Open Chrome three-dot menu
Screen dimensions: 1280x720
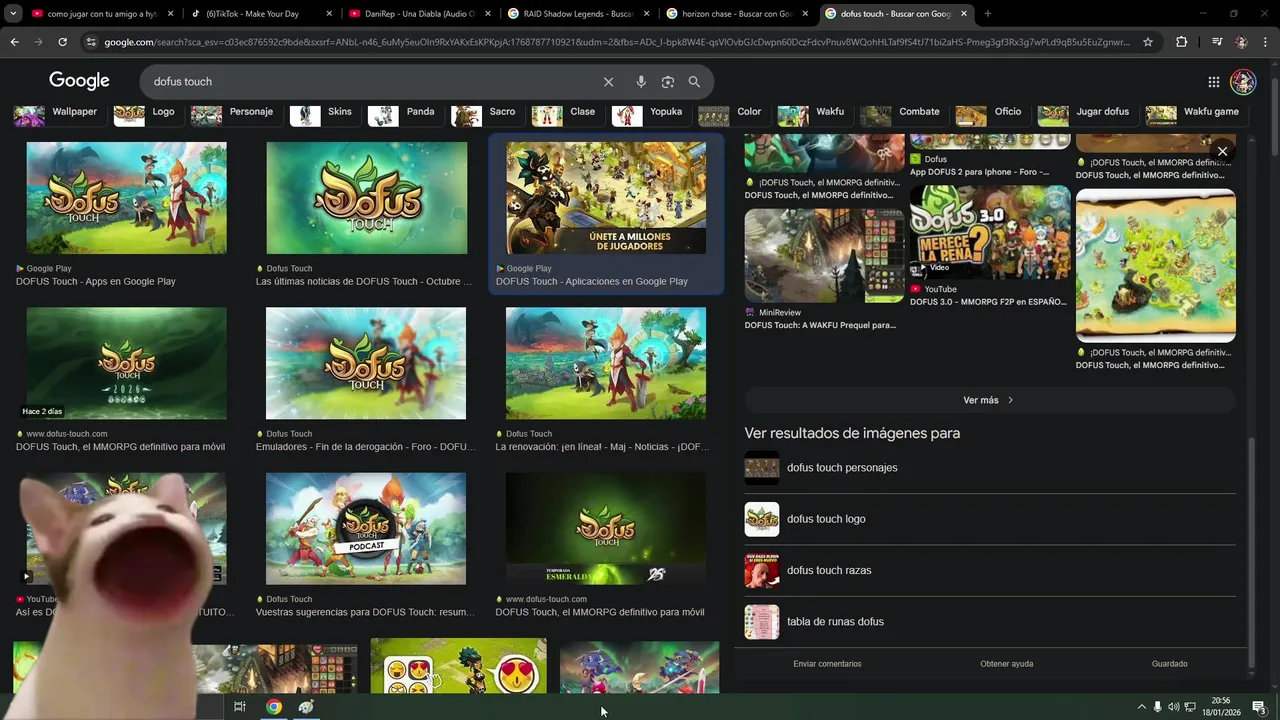[1266, 42]
